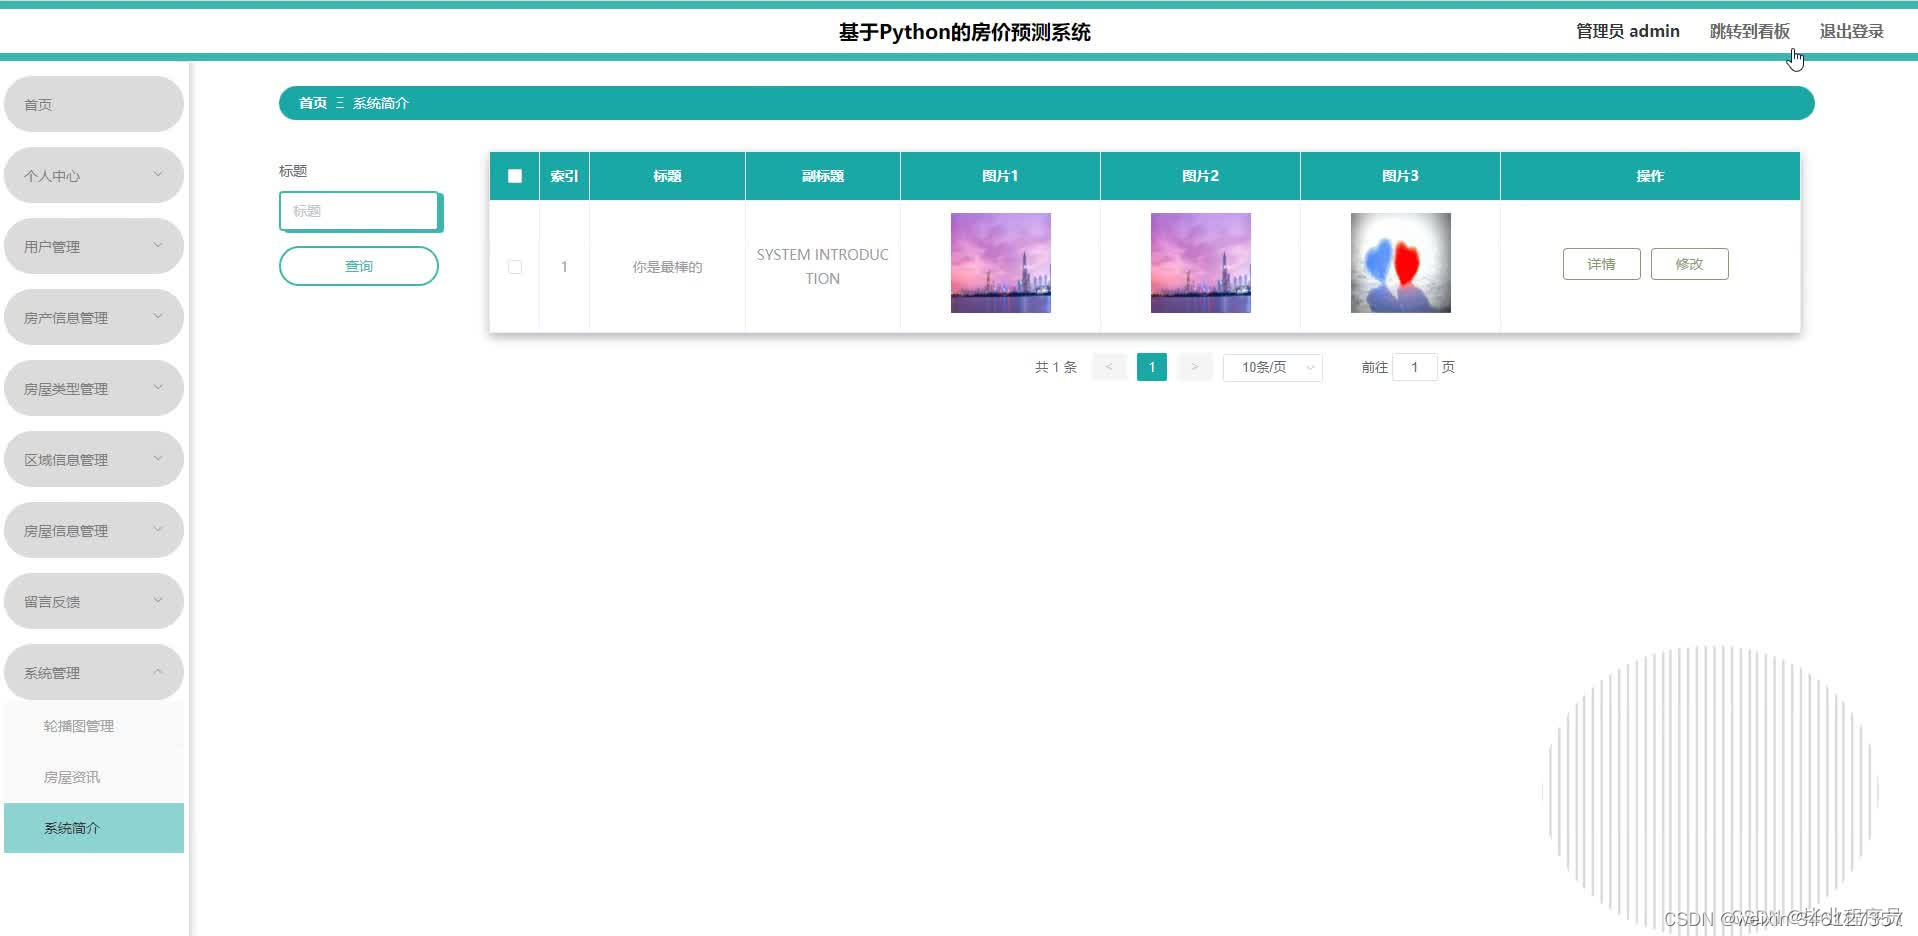Viewport: 1918px width, 936px height.
Task: Select 轮播图管理 in the sidebar
Action: (x=80, y=726)
